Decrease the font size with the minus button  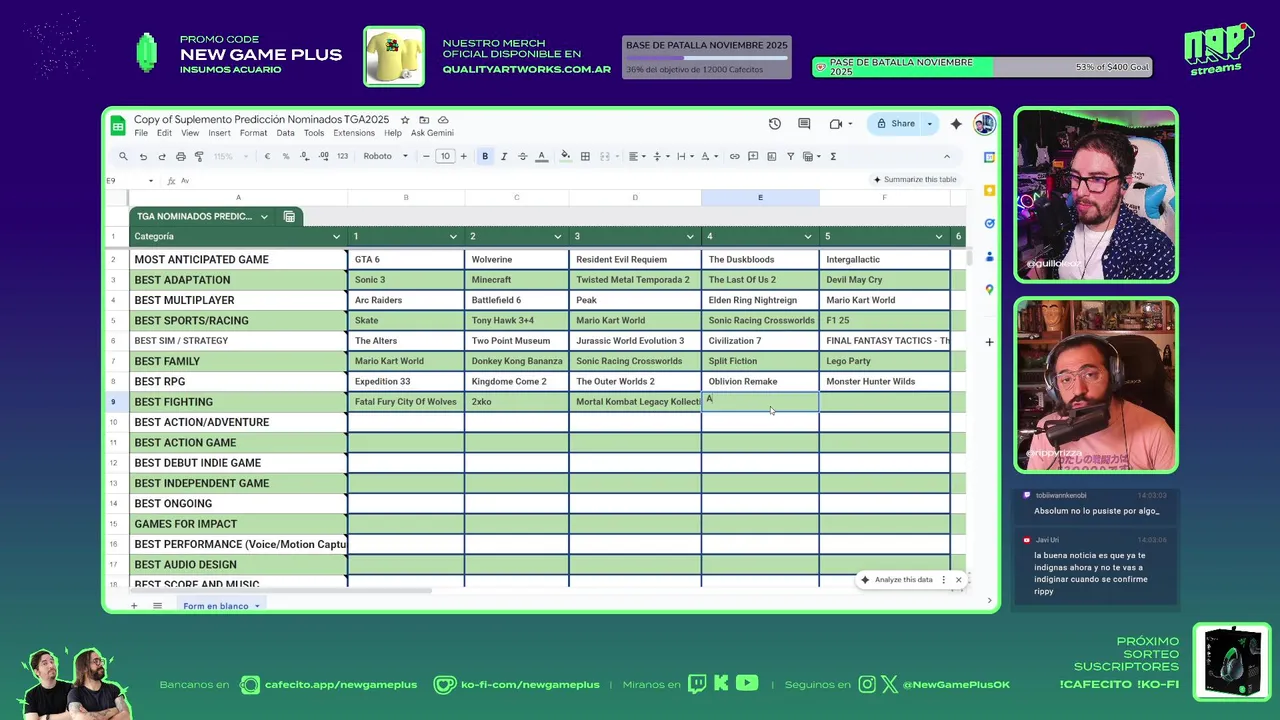(426, 156)
